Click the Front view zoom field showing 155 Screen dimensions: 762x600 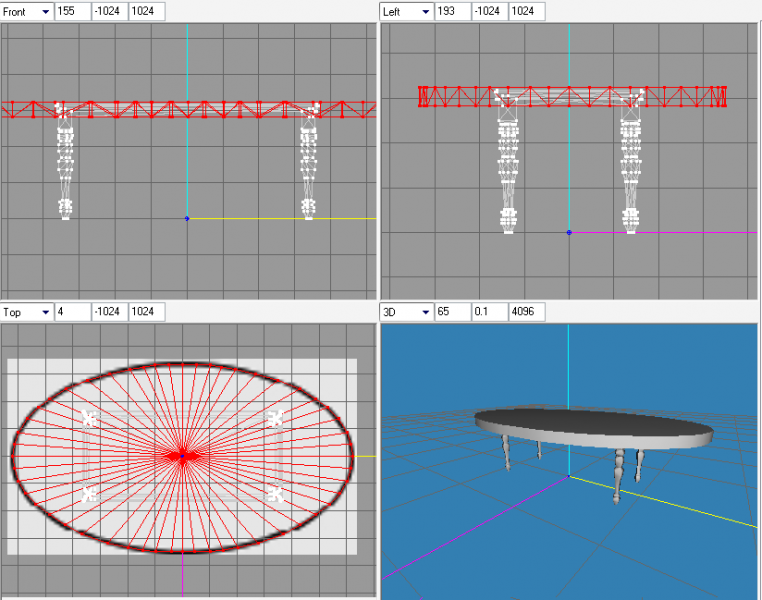[73, 11]
